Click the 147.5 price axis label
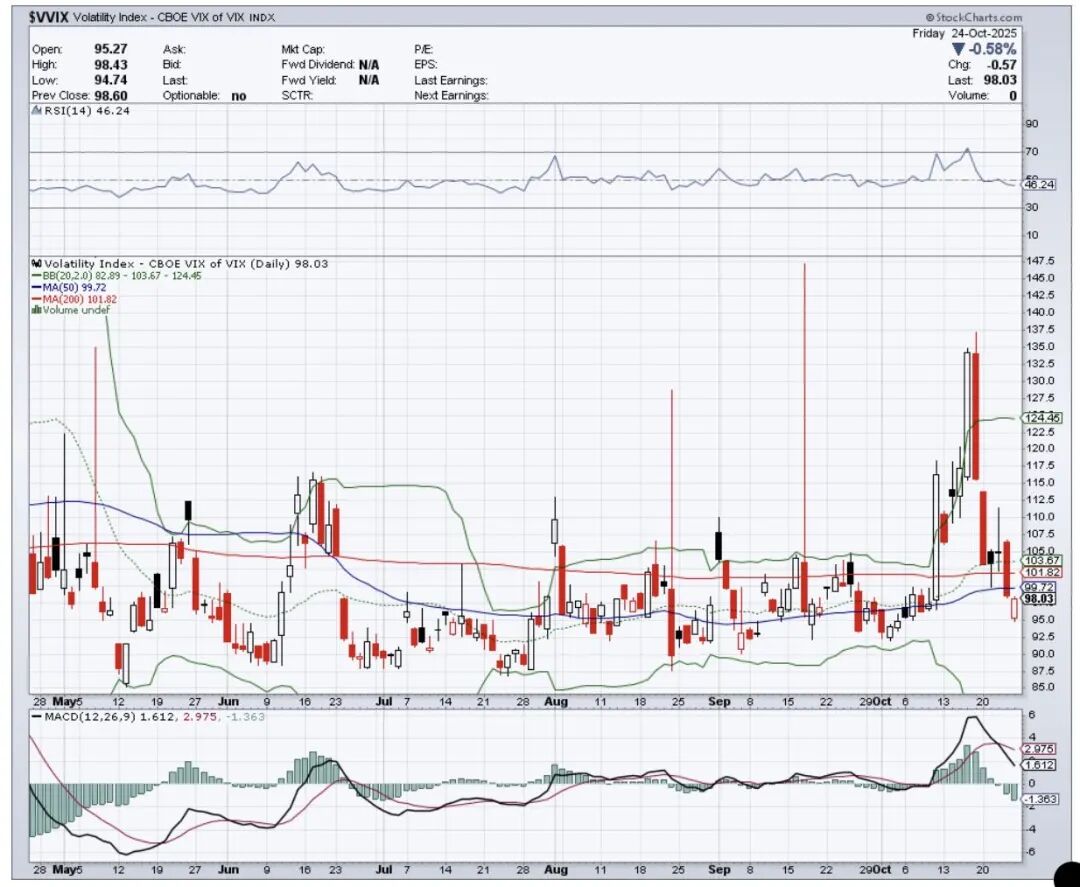 click(x=1041, y=261)
